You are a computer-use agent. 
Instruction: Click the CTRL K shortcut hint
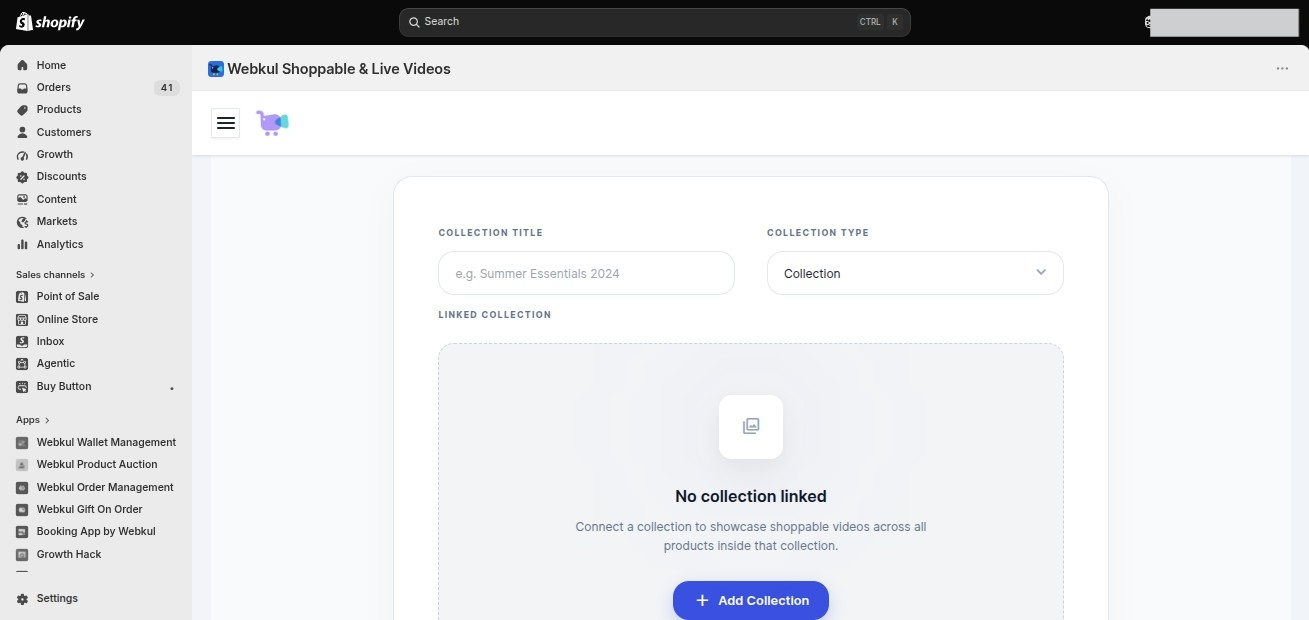(880, 22)
